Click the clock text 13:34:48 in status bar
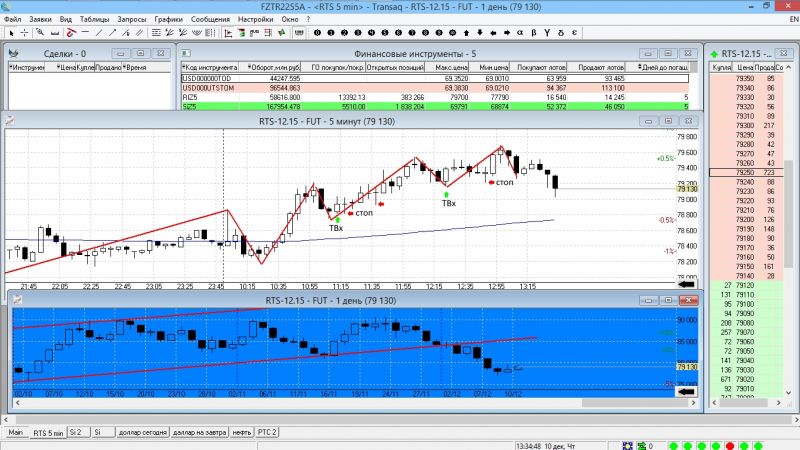This screenshot has width=800, height=450. (x=529, y=446)
